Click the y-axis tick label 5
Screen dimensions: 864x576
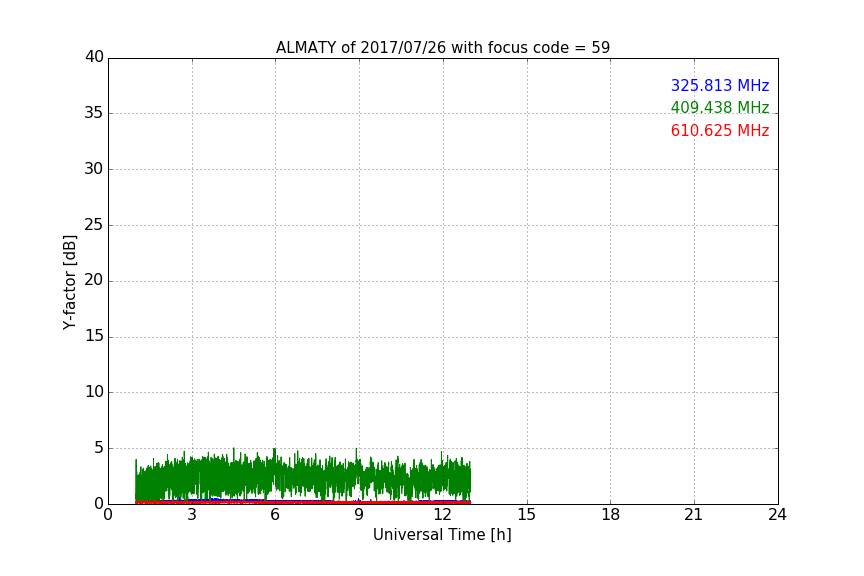(99, 448)
